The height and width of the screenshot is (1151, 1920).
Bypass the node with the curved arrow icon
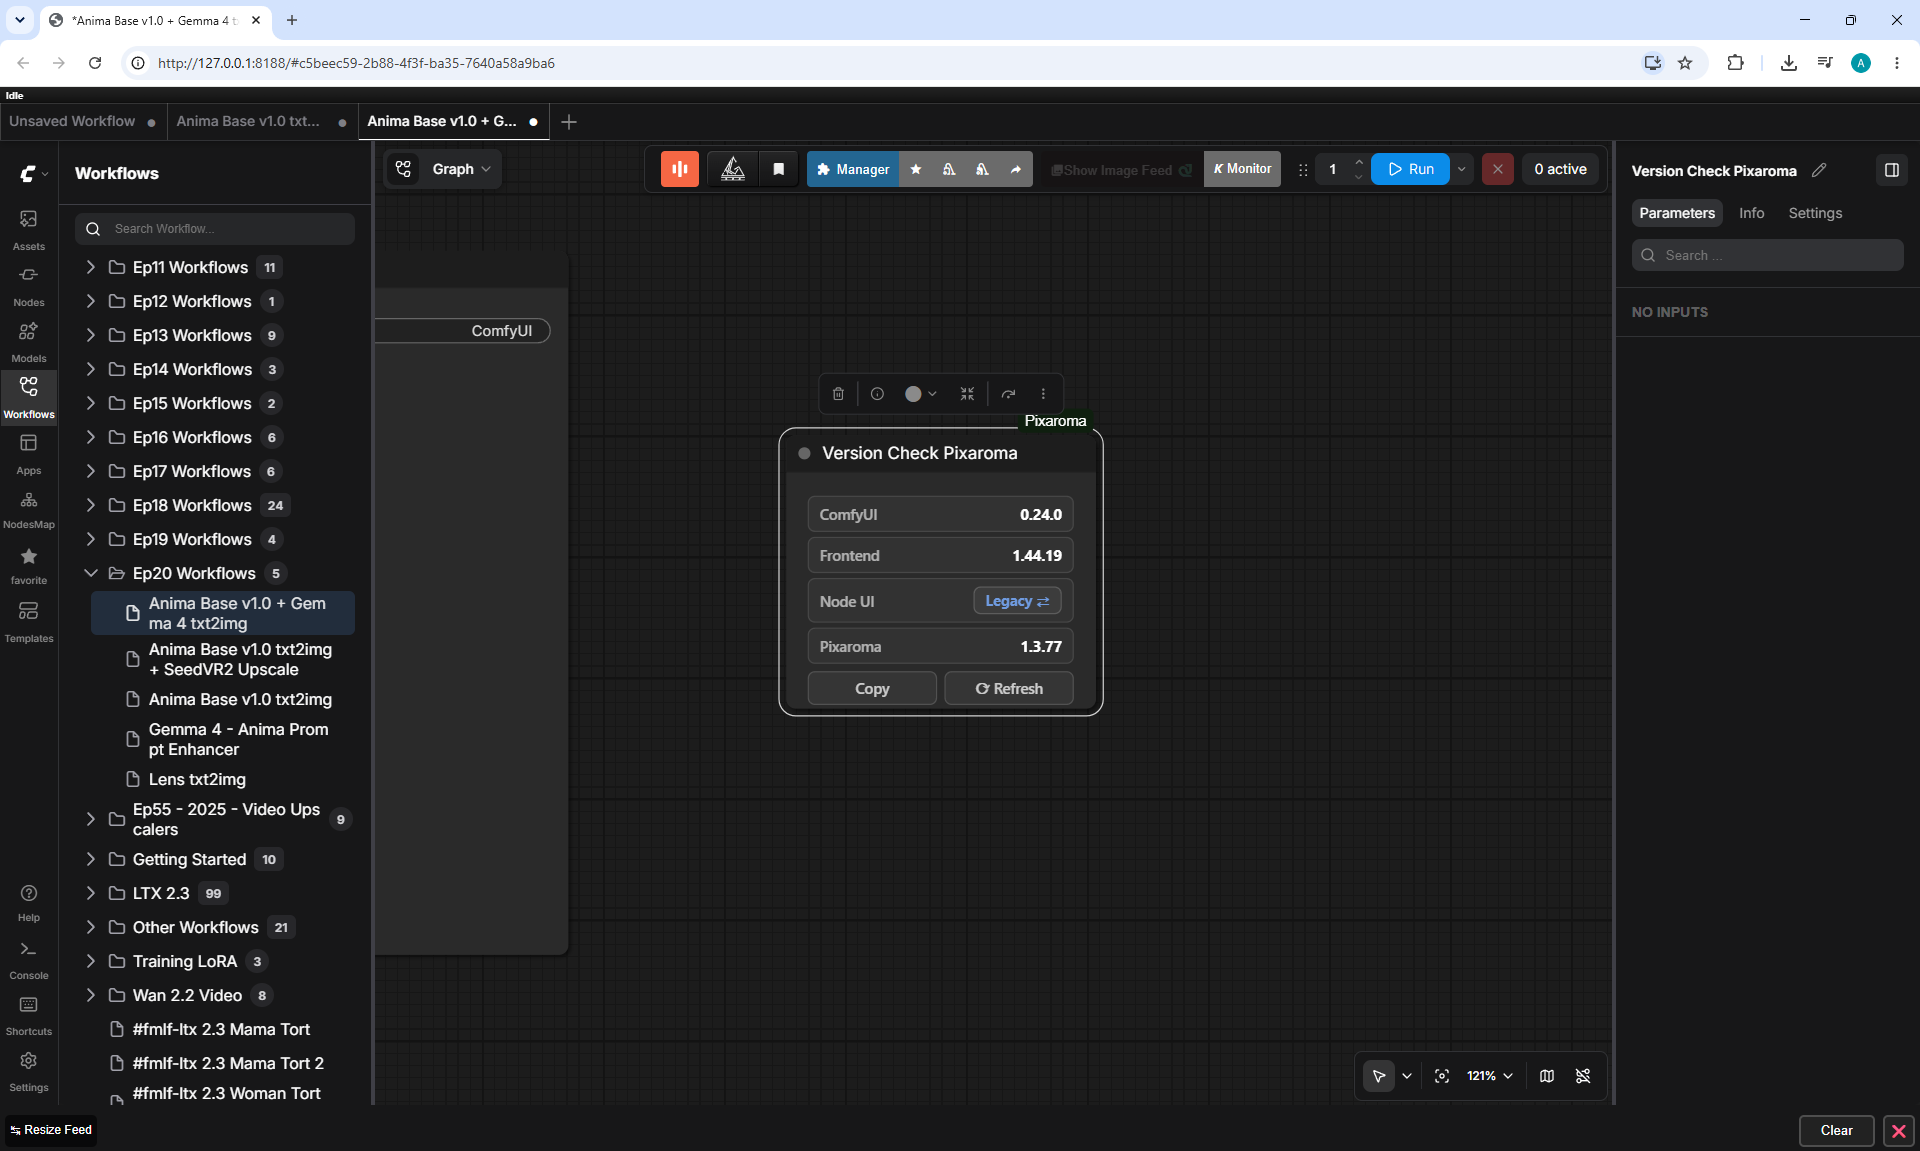click(1008, 394)
